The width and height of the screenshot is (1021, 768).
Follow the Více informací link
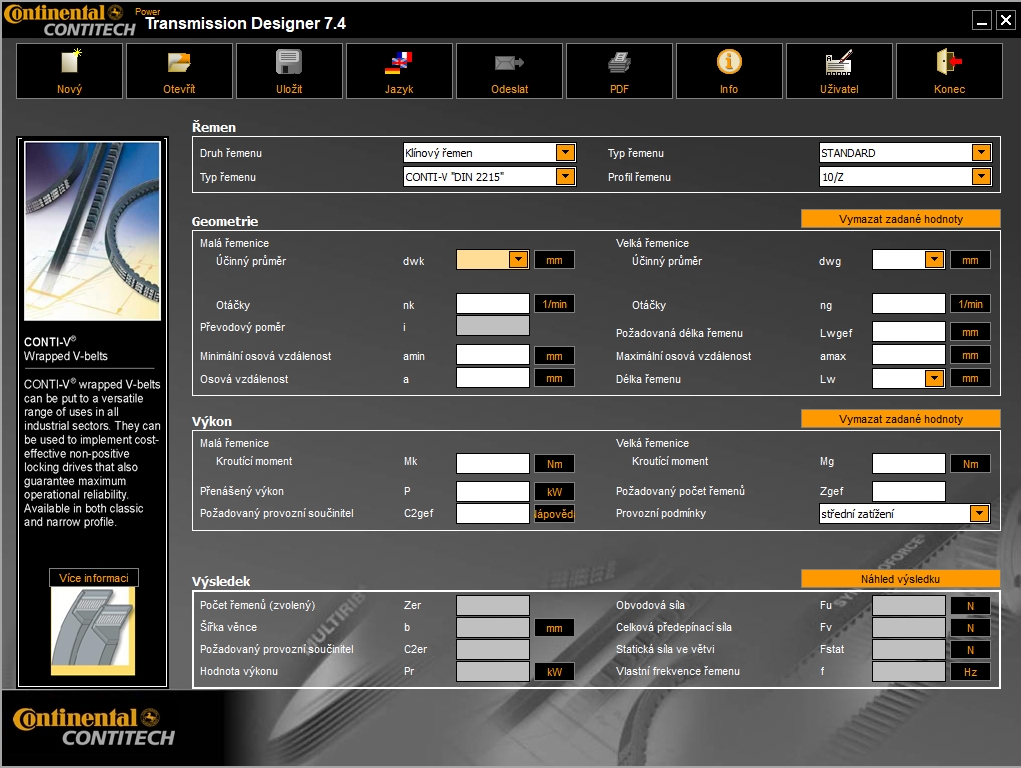pos(94,578)
